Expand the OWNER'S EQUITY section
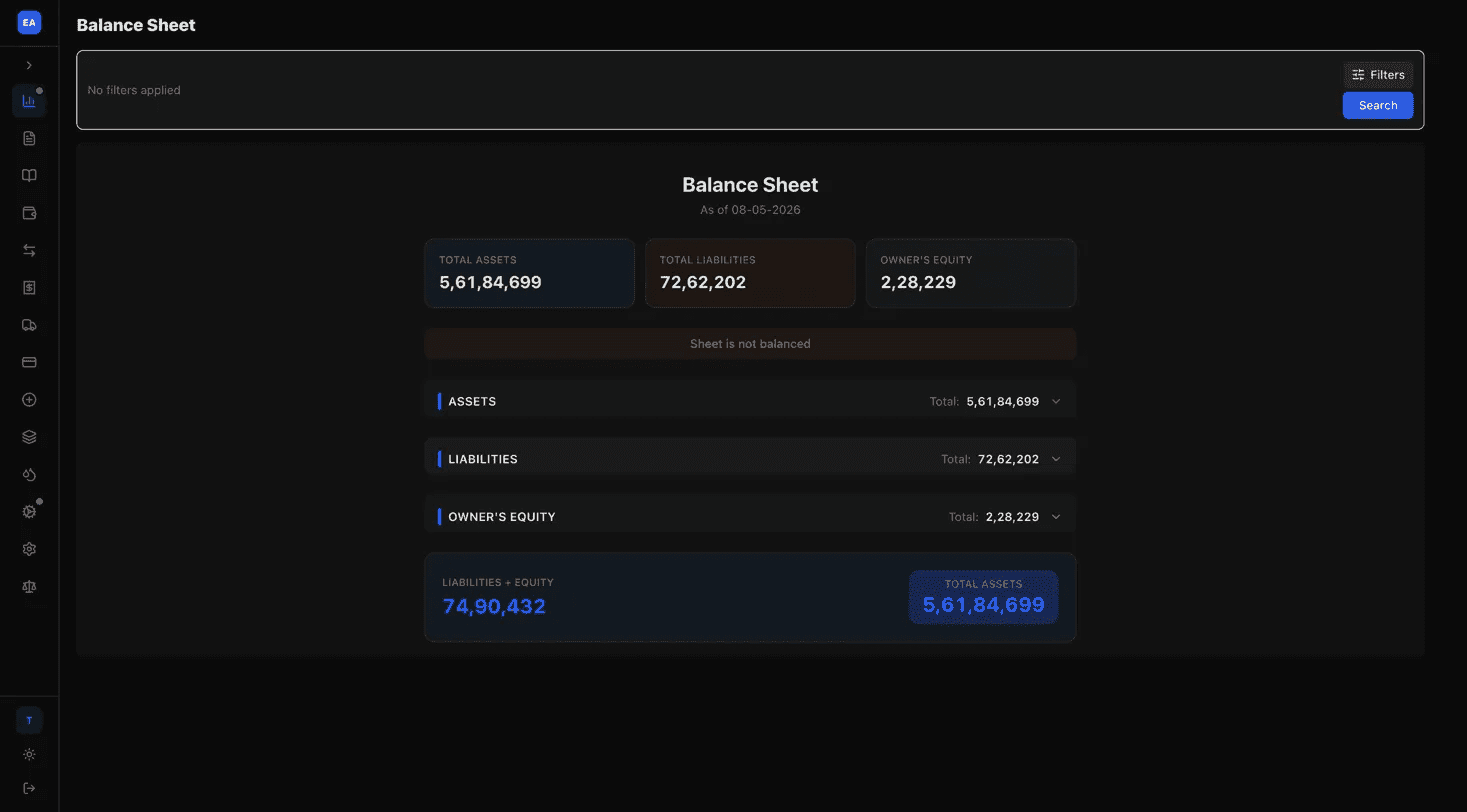Viewport: 1467px width, 812px height. (x=750, y=517)
